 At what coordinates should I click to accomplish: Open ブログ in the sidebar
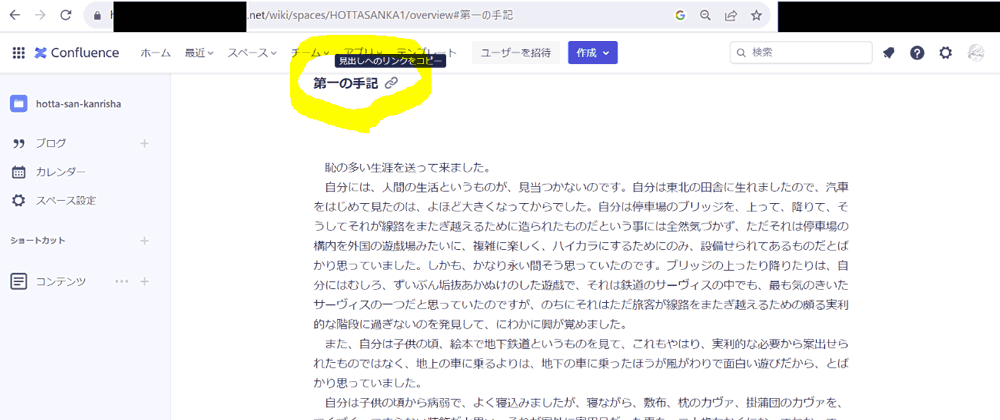click(x=50, y=143)
